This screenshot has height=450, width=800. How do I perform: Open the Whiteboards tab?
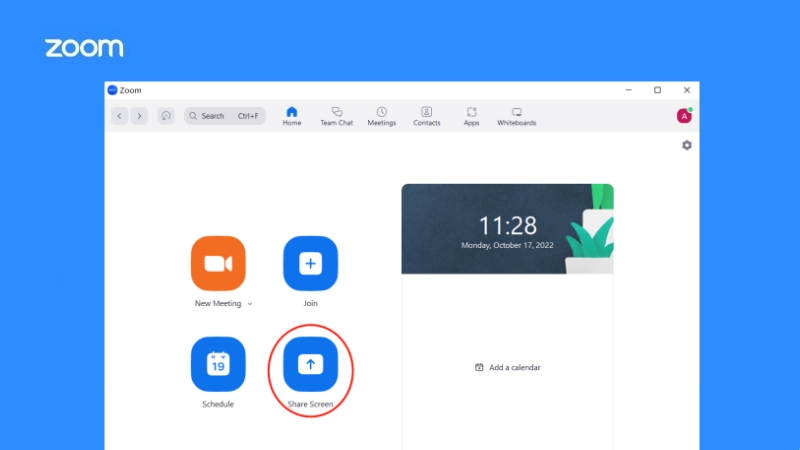(x=517, y=116)
